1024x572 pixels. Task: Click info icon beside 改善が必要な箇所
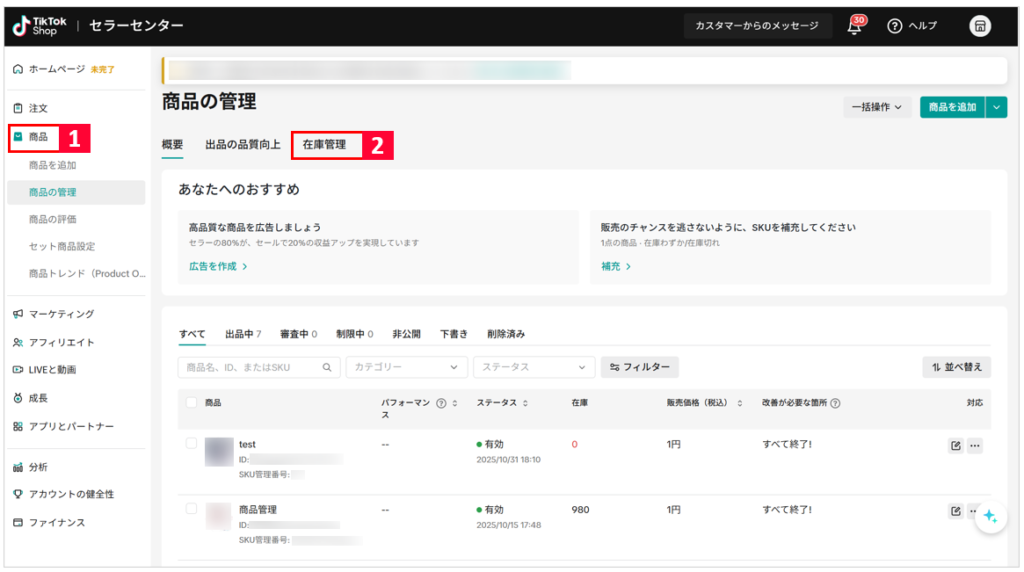click(835, 403)
